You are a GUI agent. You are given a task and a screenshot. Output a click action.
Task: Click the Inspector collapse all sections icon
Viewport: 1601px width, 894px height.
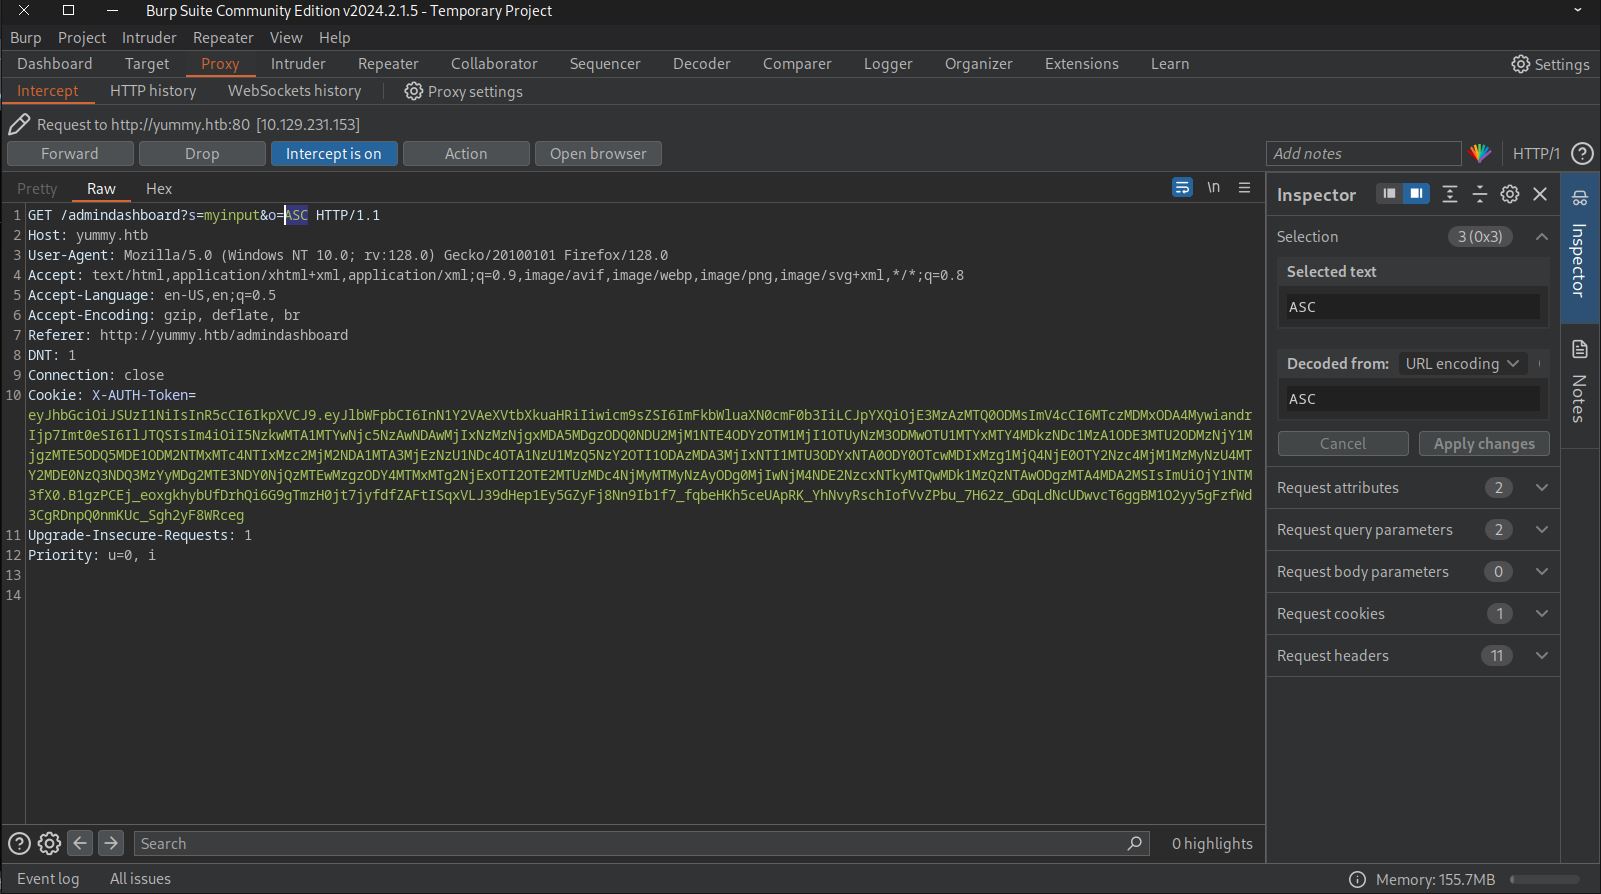coord(1480,194)
